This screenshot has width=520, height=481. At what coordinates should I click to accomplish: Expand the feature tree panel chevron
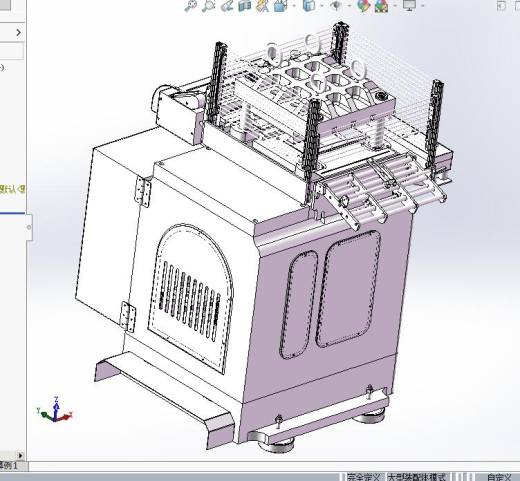[18, 32]
